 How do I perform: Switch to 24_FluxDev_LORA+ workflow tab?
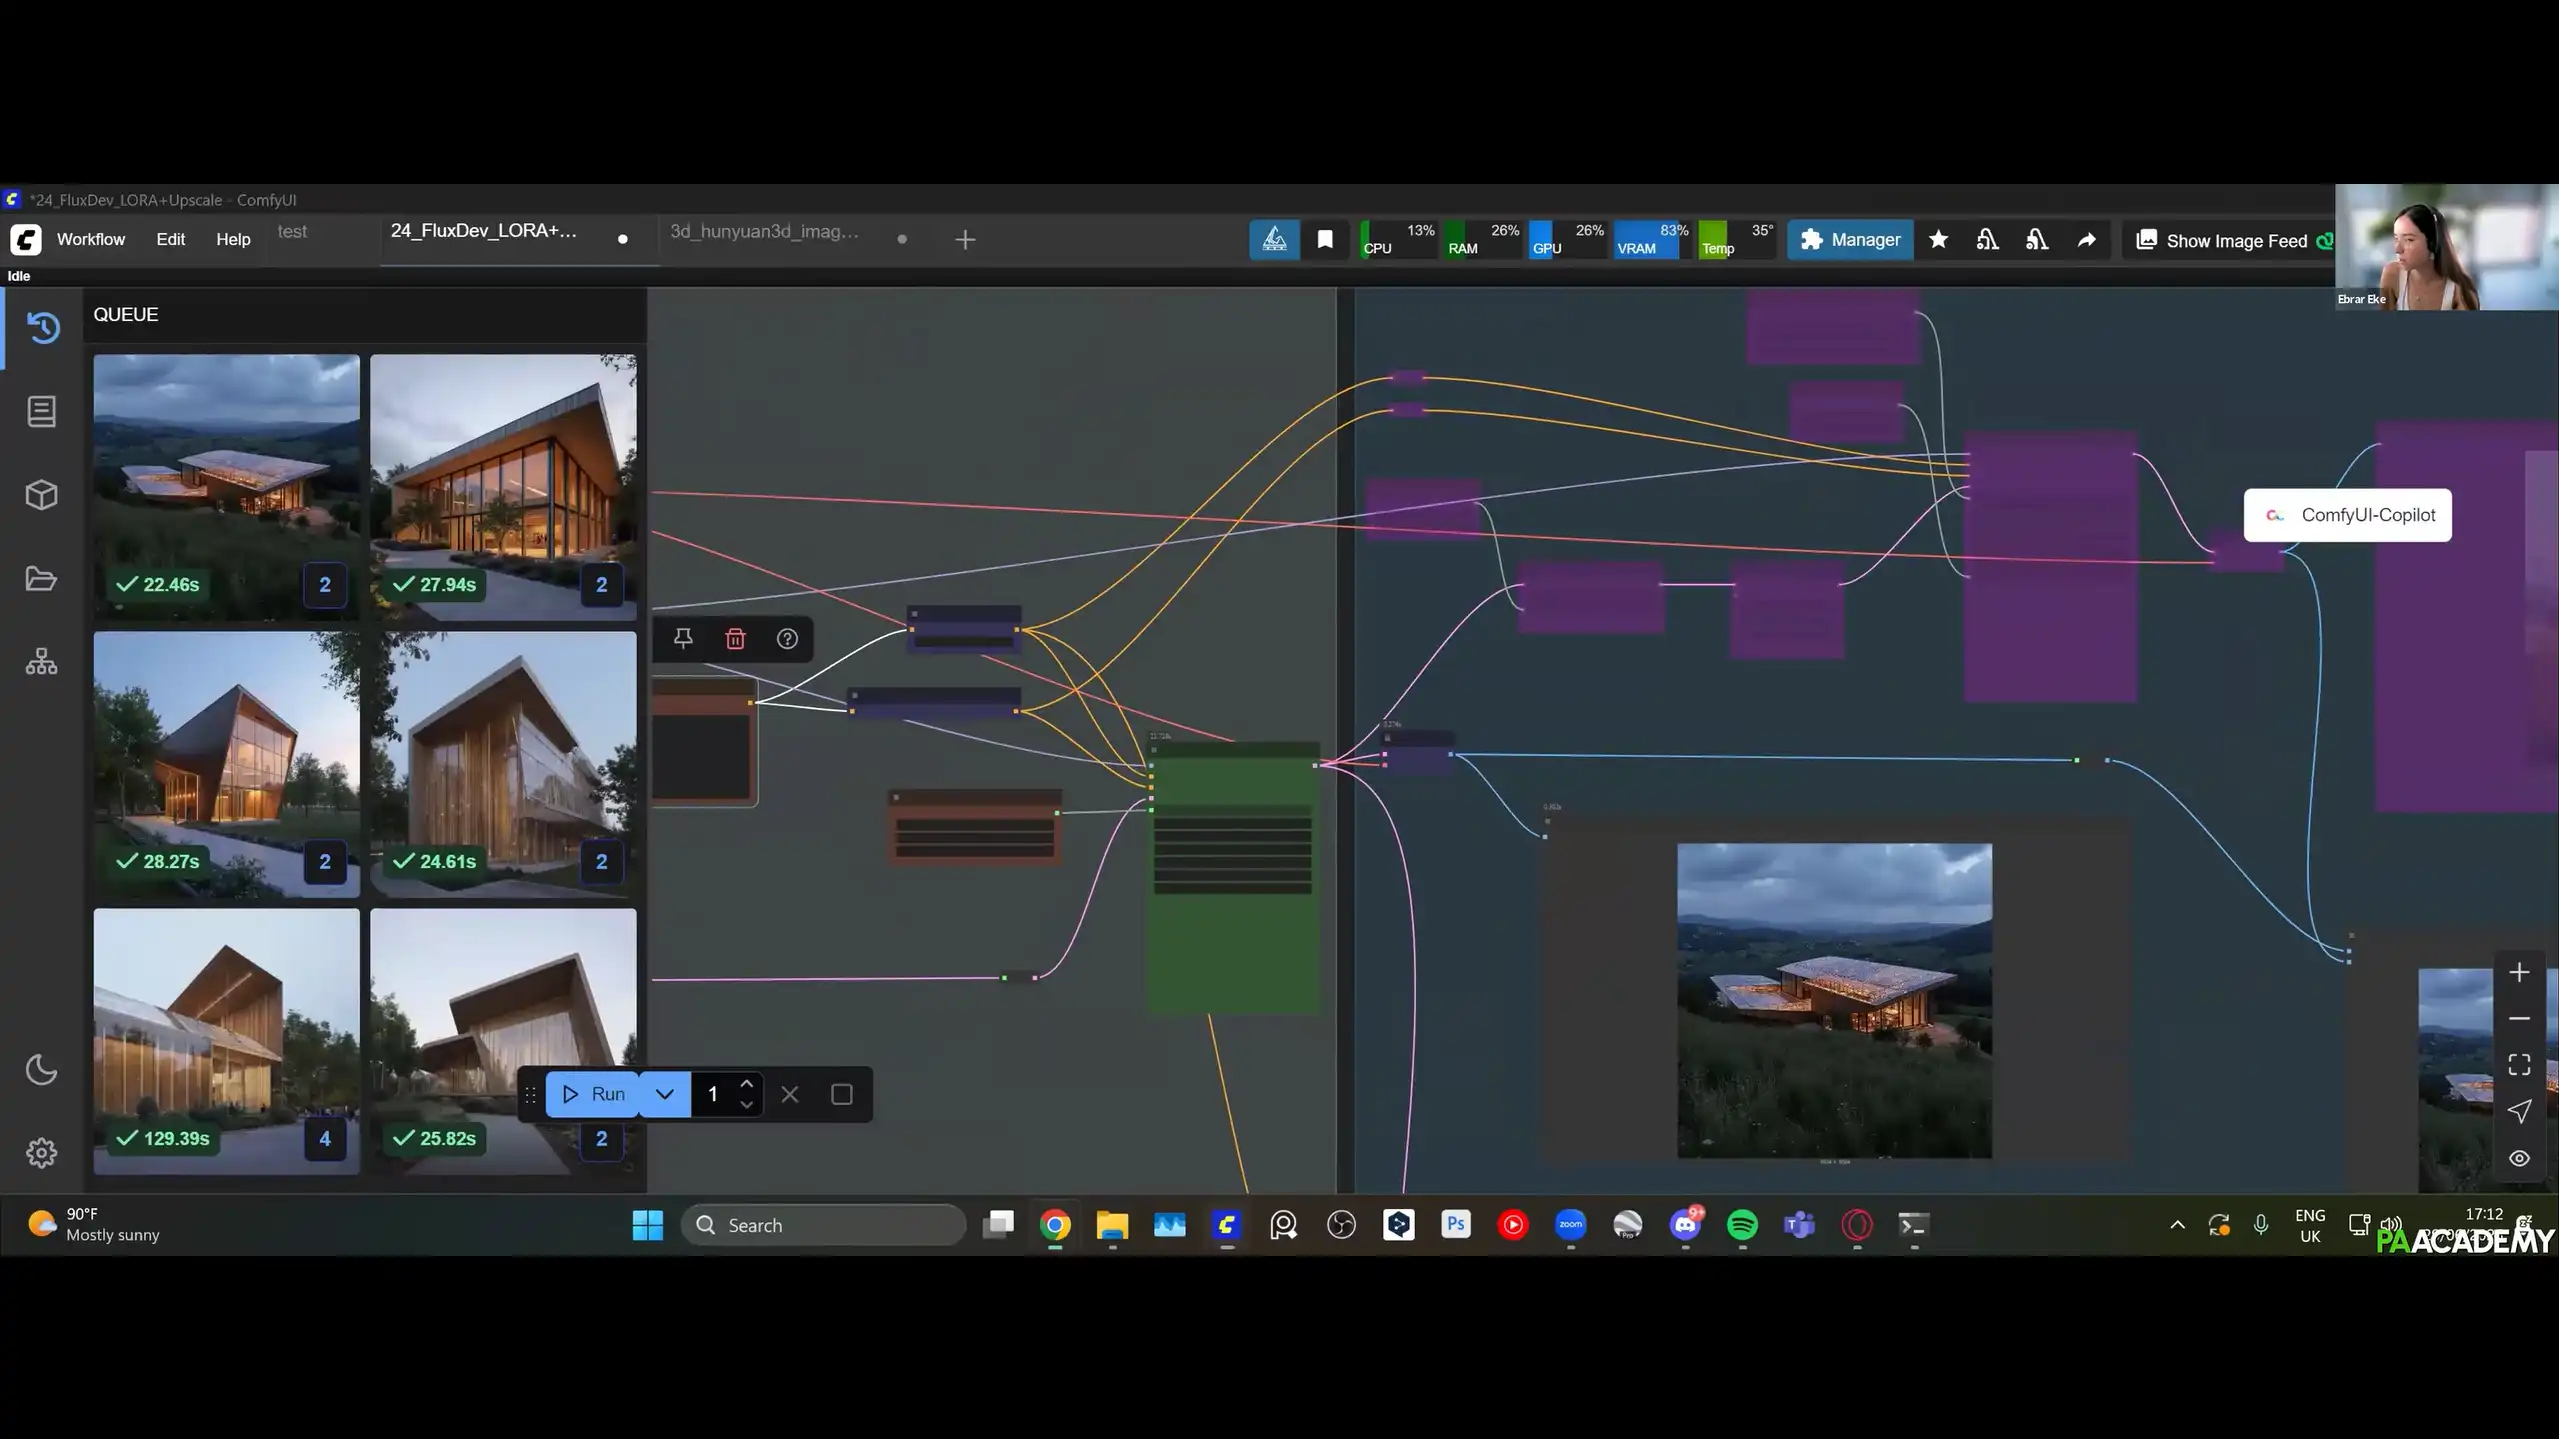(484, 231)
